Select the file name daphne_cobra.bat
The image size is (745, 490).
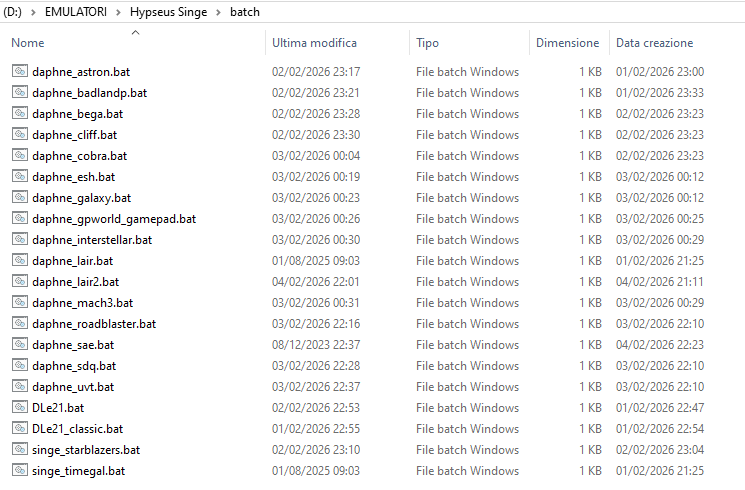click(x=80, y=156)
